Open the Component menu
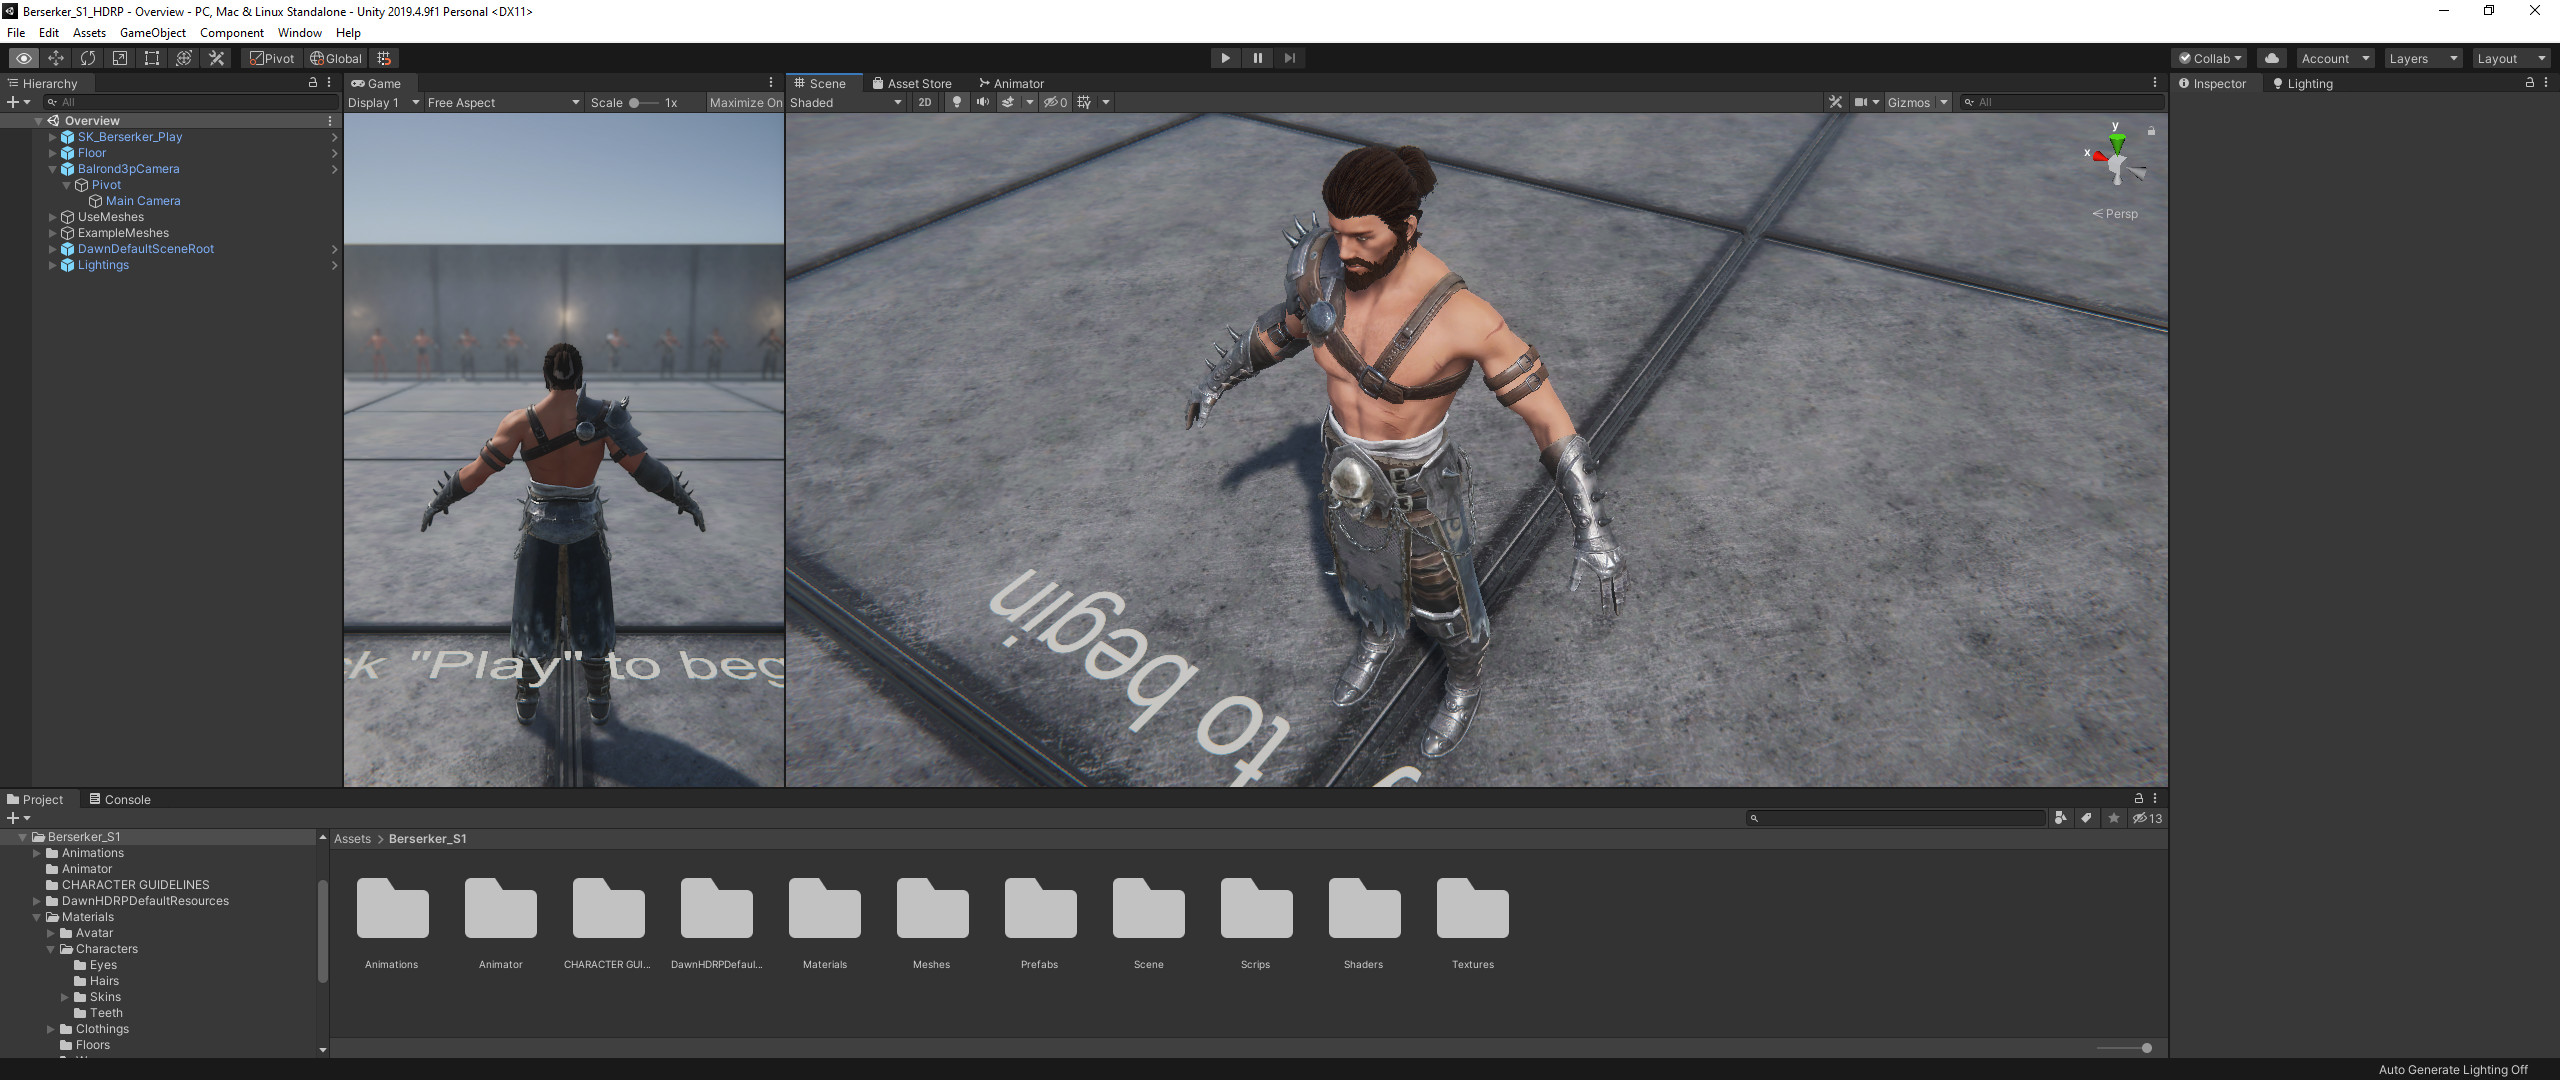The height and width of the screenshot is (1080, 2560). click(232, 33)
